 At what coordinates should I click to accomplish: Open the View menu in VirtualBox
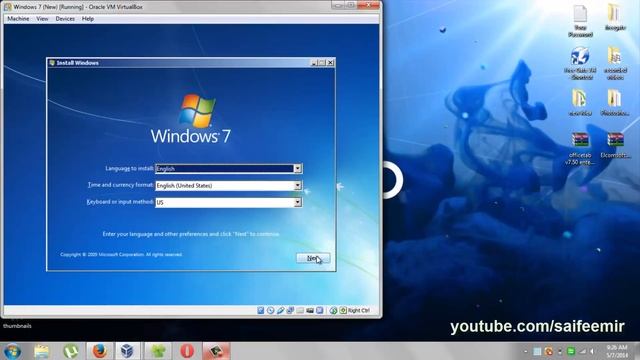(x=42, y=19)
